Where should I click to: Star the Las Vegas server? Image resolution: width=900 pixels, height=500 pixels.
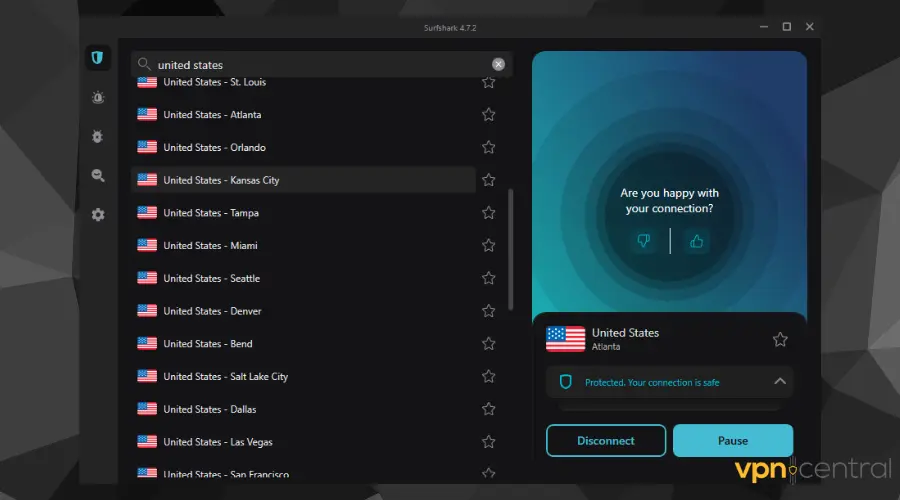point(488,442)
